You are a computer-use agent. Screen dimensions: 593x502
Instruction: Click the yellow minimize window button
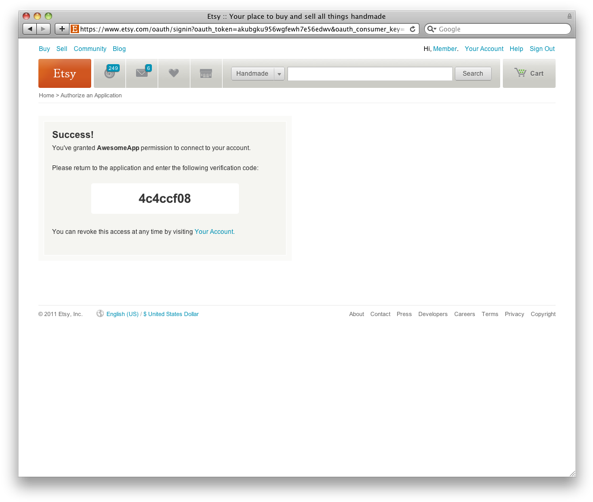[x=37, y=16]
